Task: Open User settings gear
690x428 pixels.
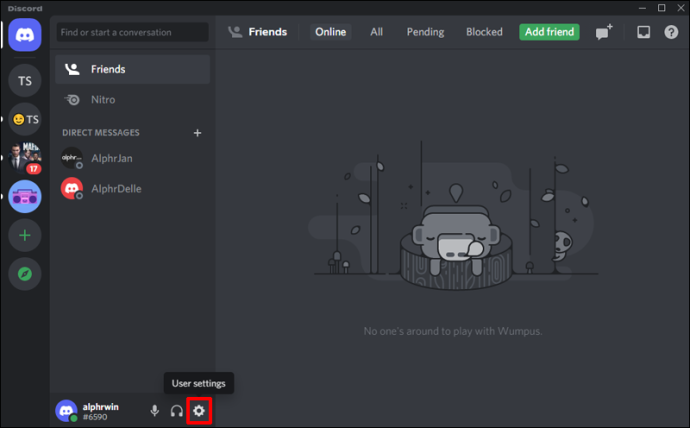Action: tap(199, 411)
